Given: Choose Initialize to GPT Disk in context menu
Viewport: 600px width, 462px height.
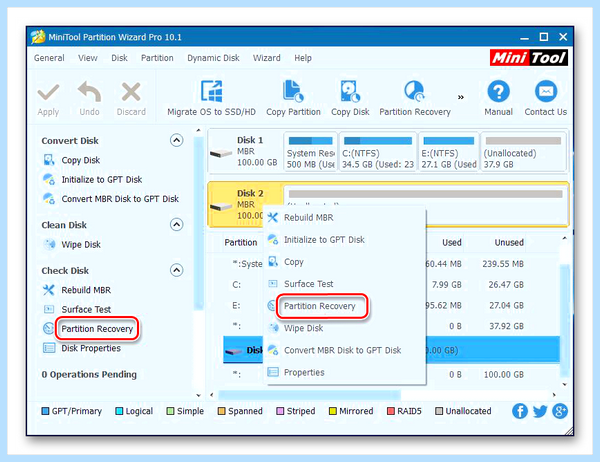Looking at the screenshot, I should click(x=346, y=240).
